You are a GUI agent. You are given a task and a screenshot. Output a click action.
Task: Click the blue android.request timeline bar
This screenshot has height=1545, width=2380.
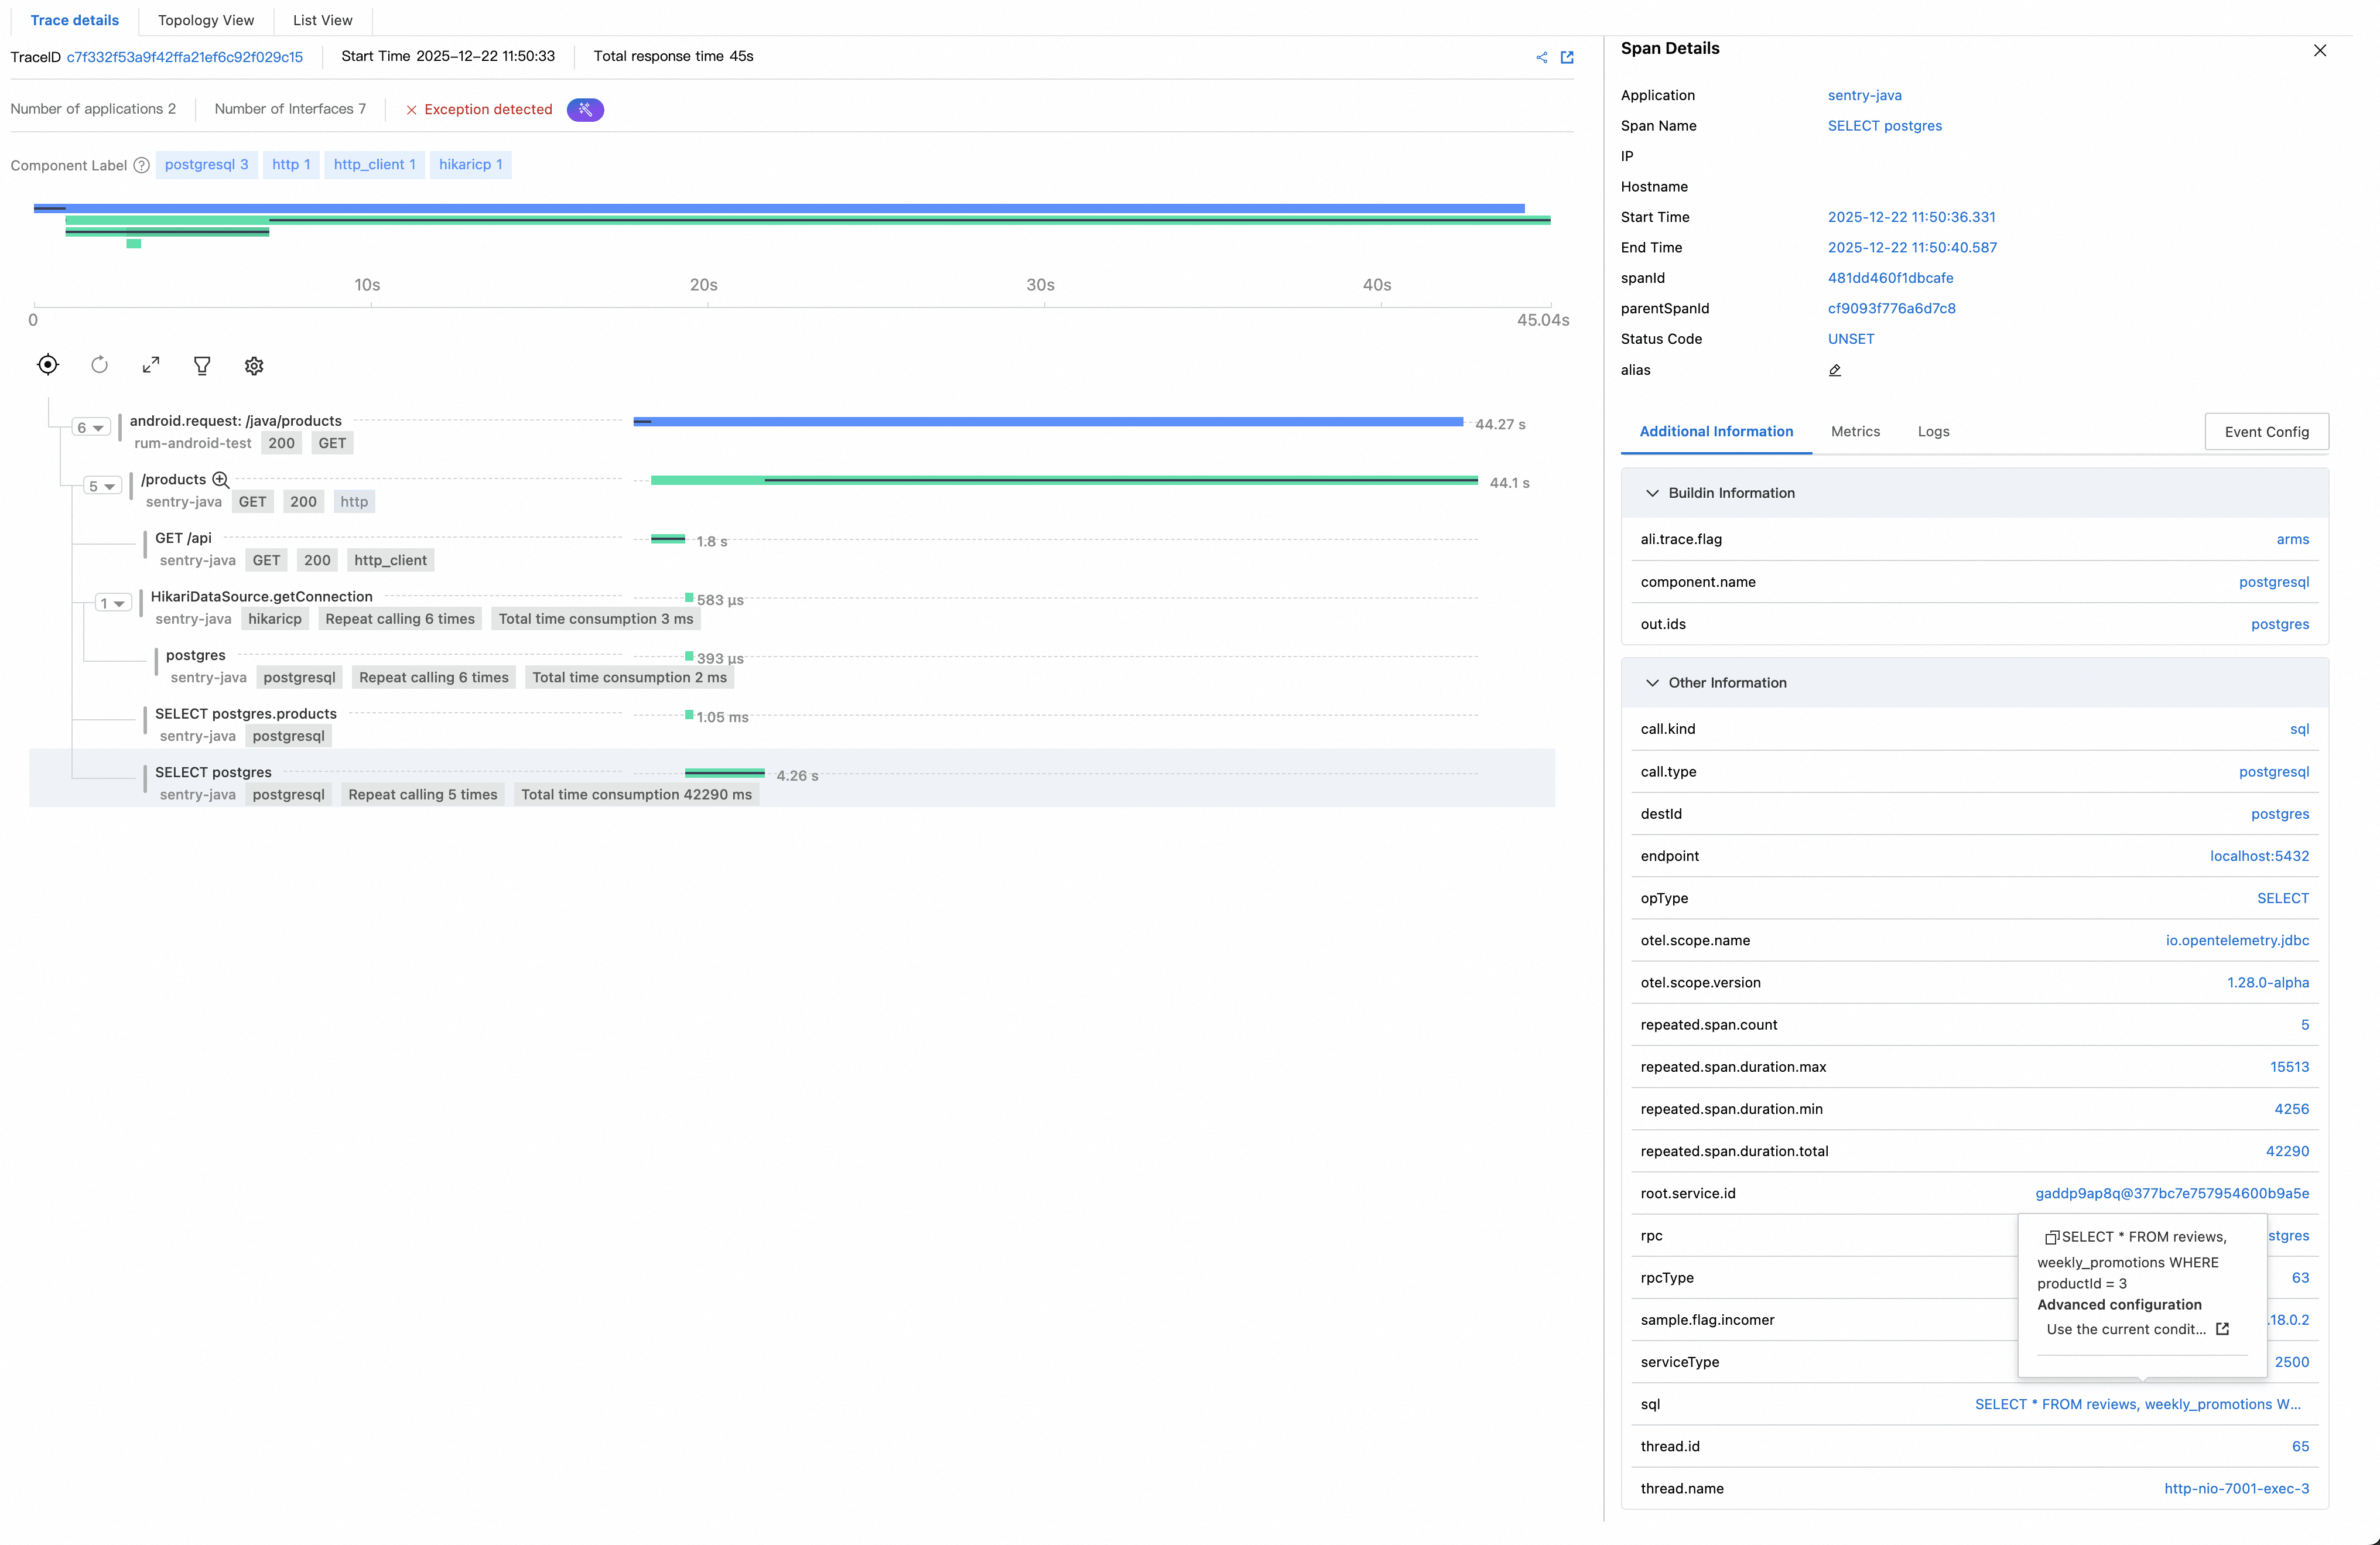pos(1050,422)
